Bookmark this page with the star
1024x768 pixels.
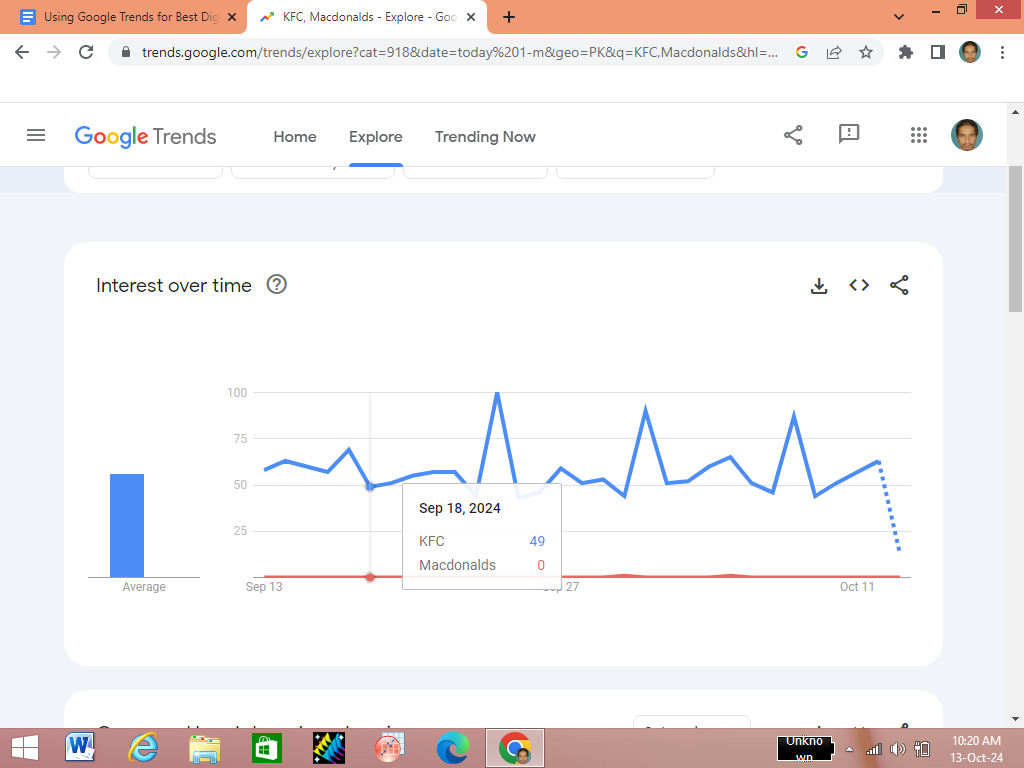tap(866, 52)
